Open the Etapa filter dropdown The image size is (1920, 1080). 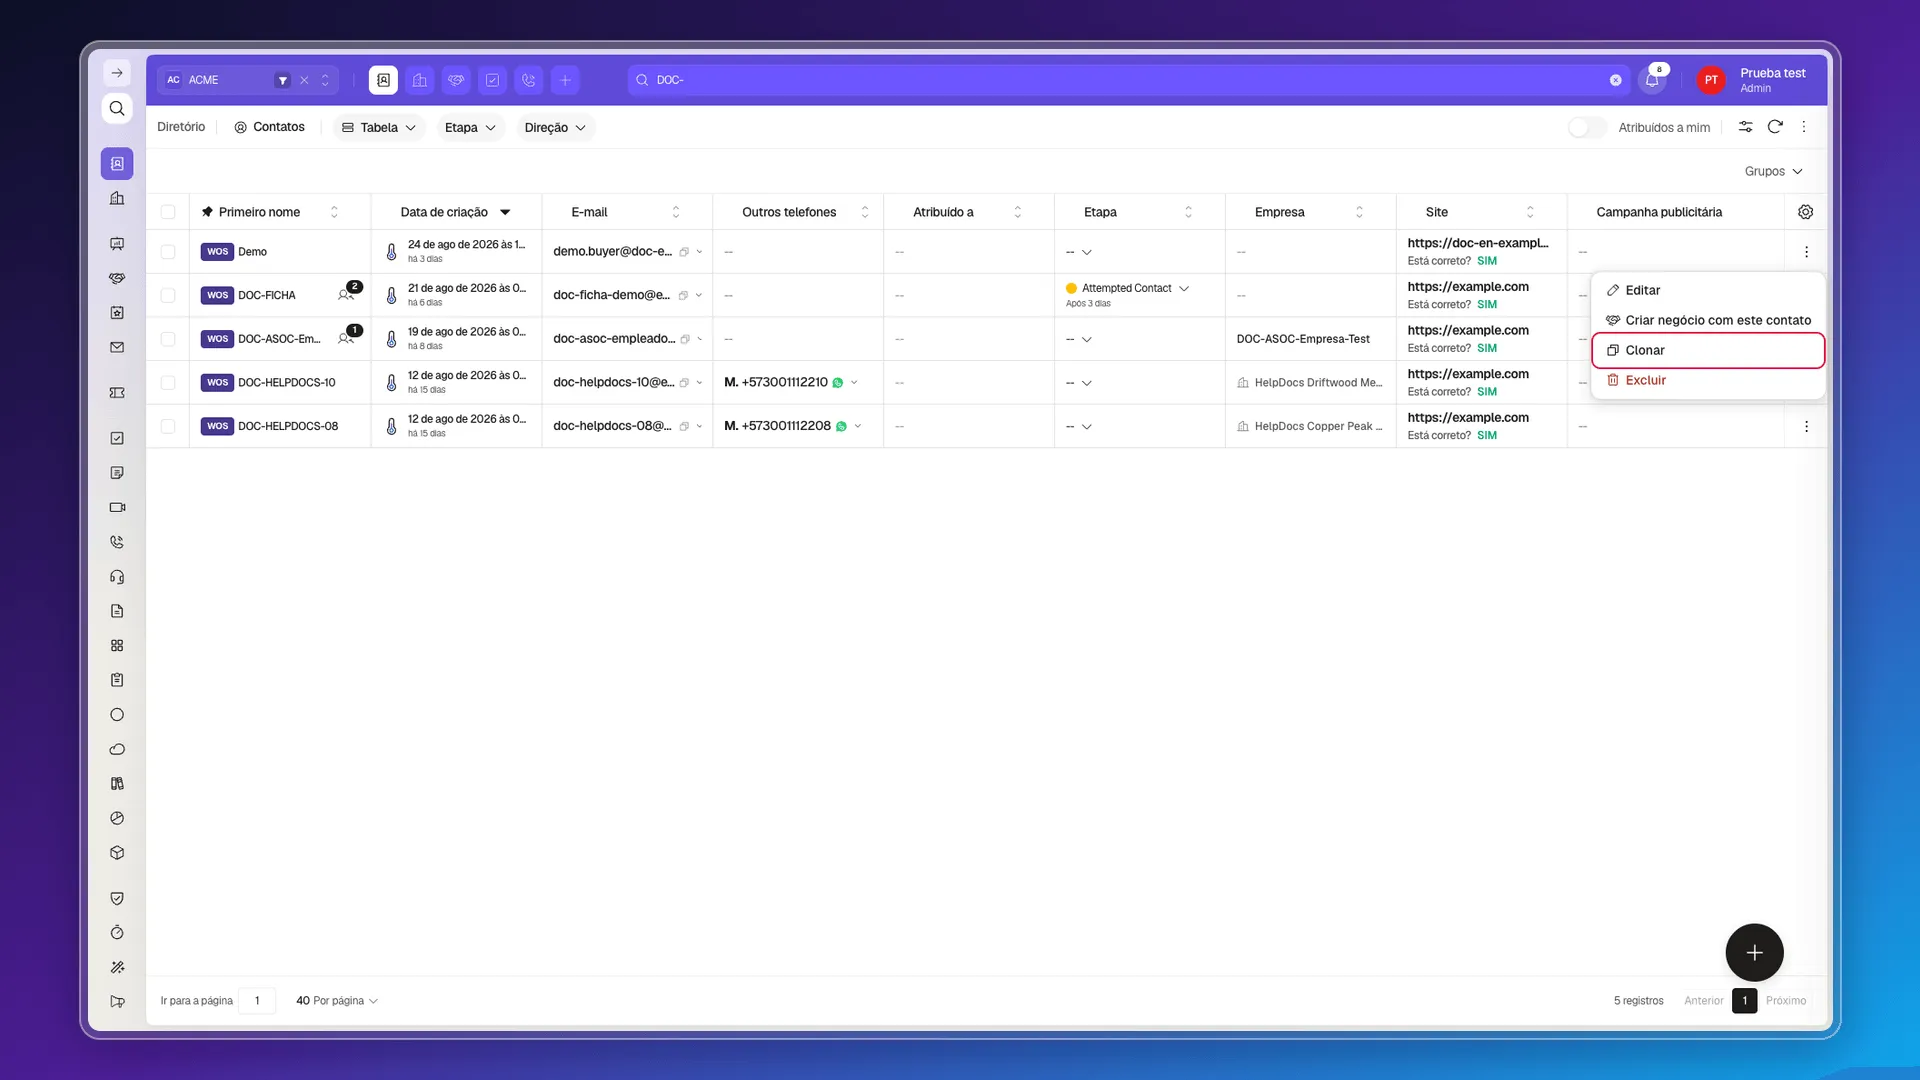pos(470,127)
